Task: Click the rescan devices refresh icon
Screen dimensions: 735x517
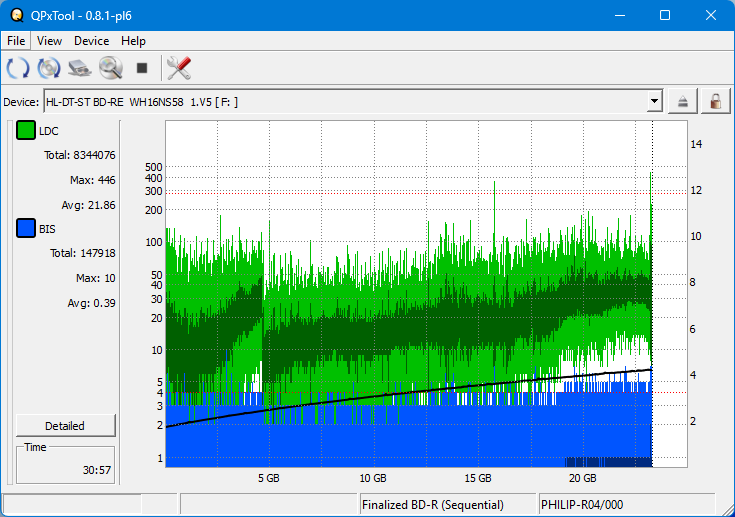Action: click(18, 68)
